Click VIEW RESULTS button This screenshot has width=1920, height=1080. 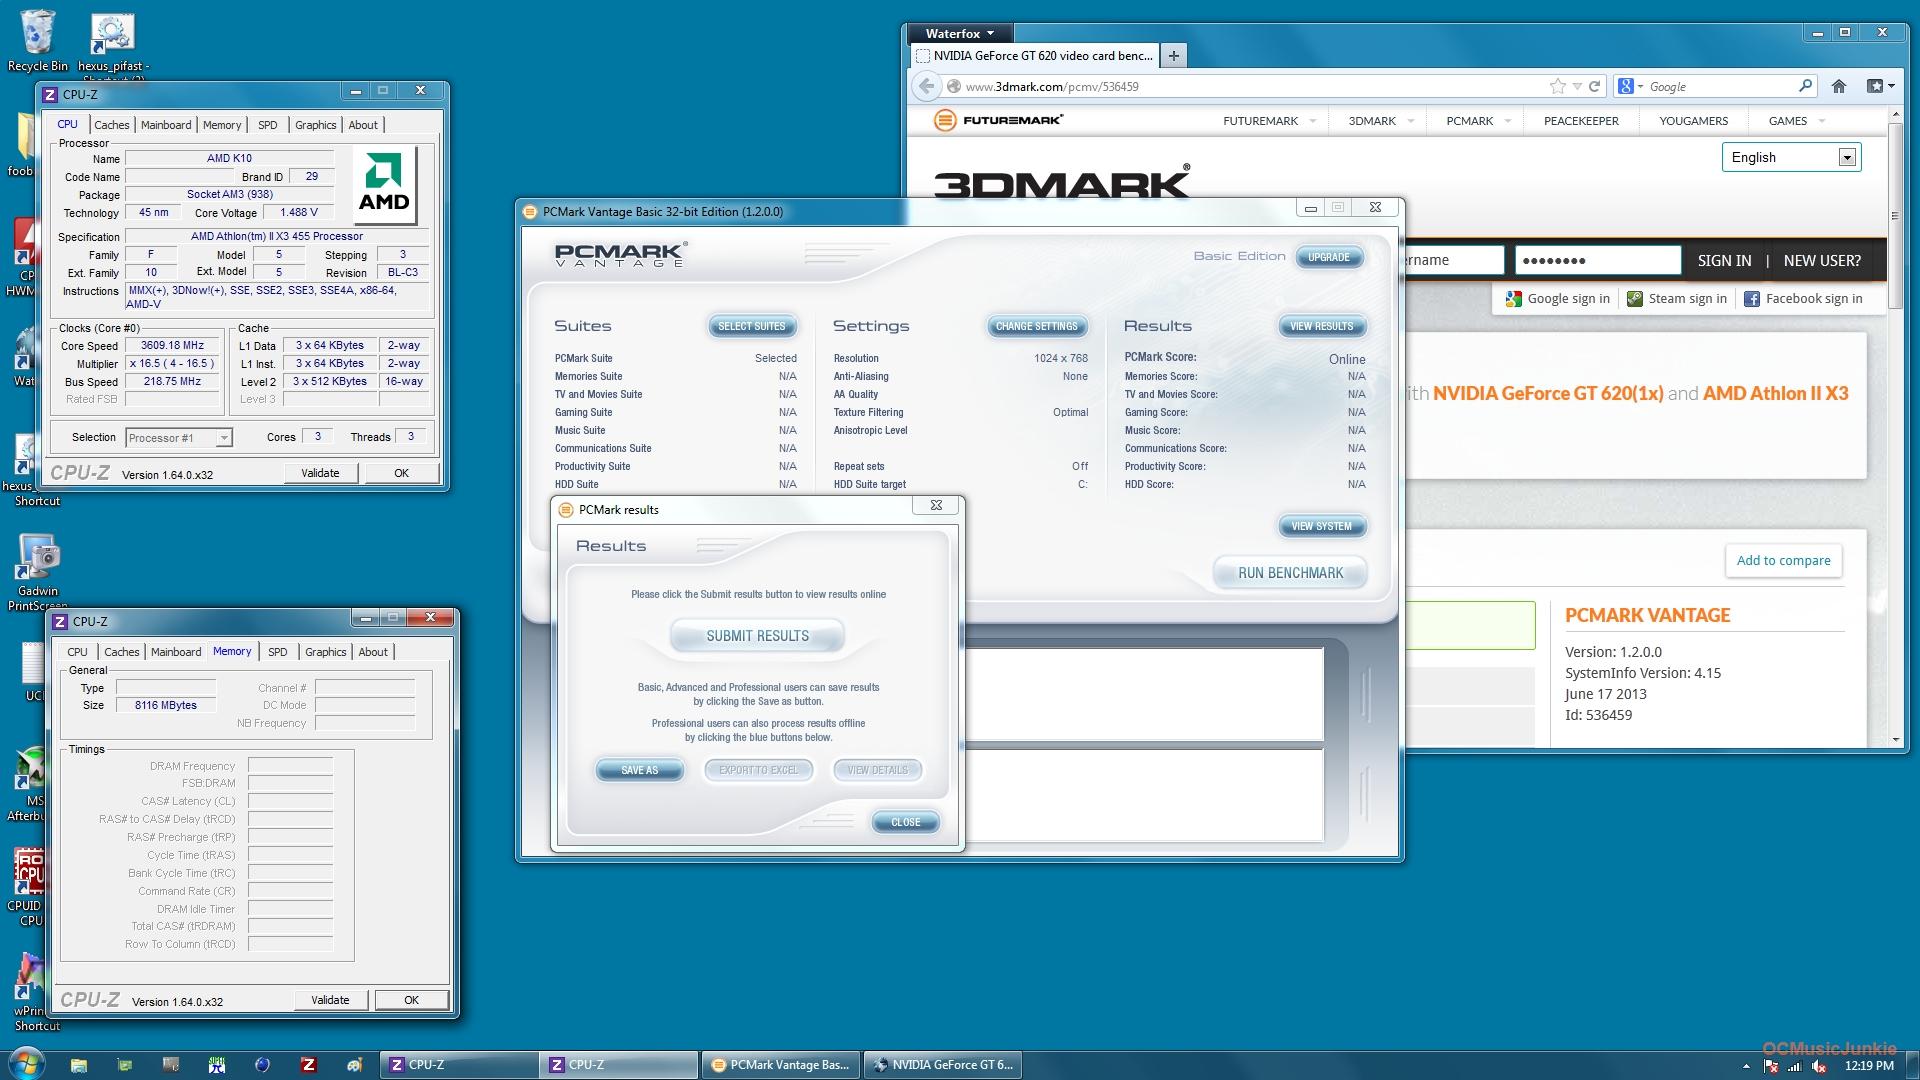pos(1321,326)
